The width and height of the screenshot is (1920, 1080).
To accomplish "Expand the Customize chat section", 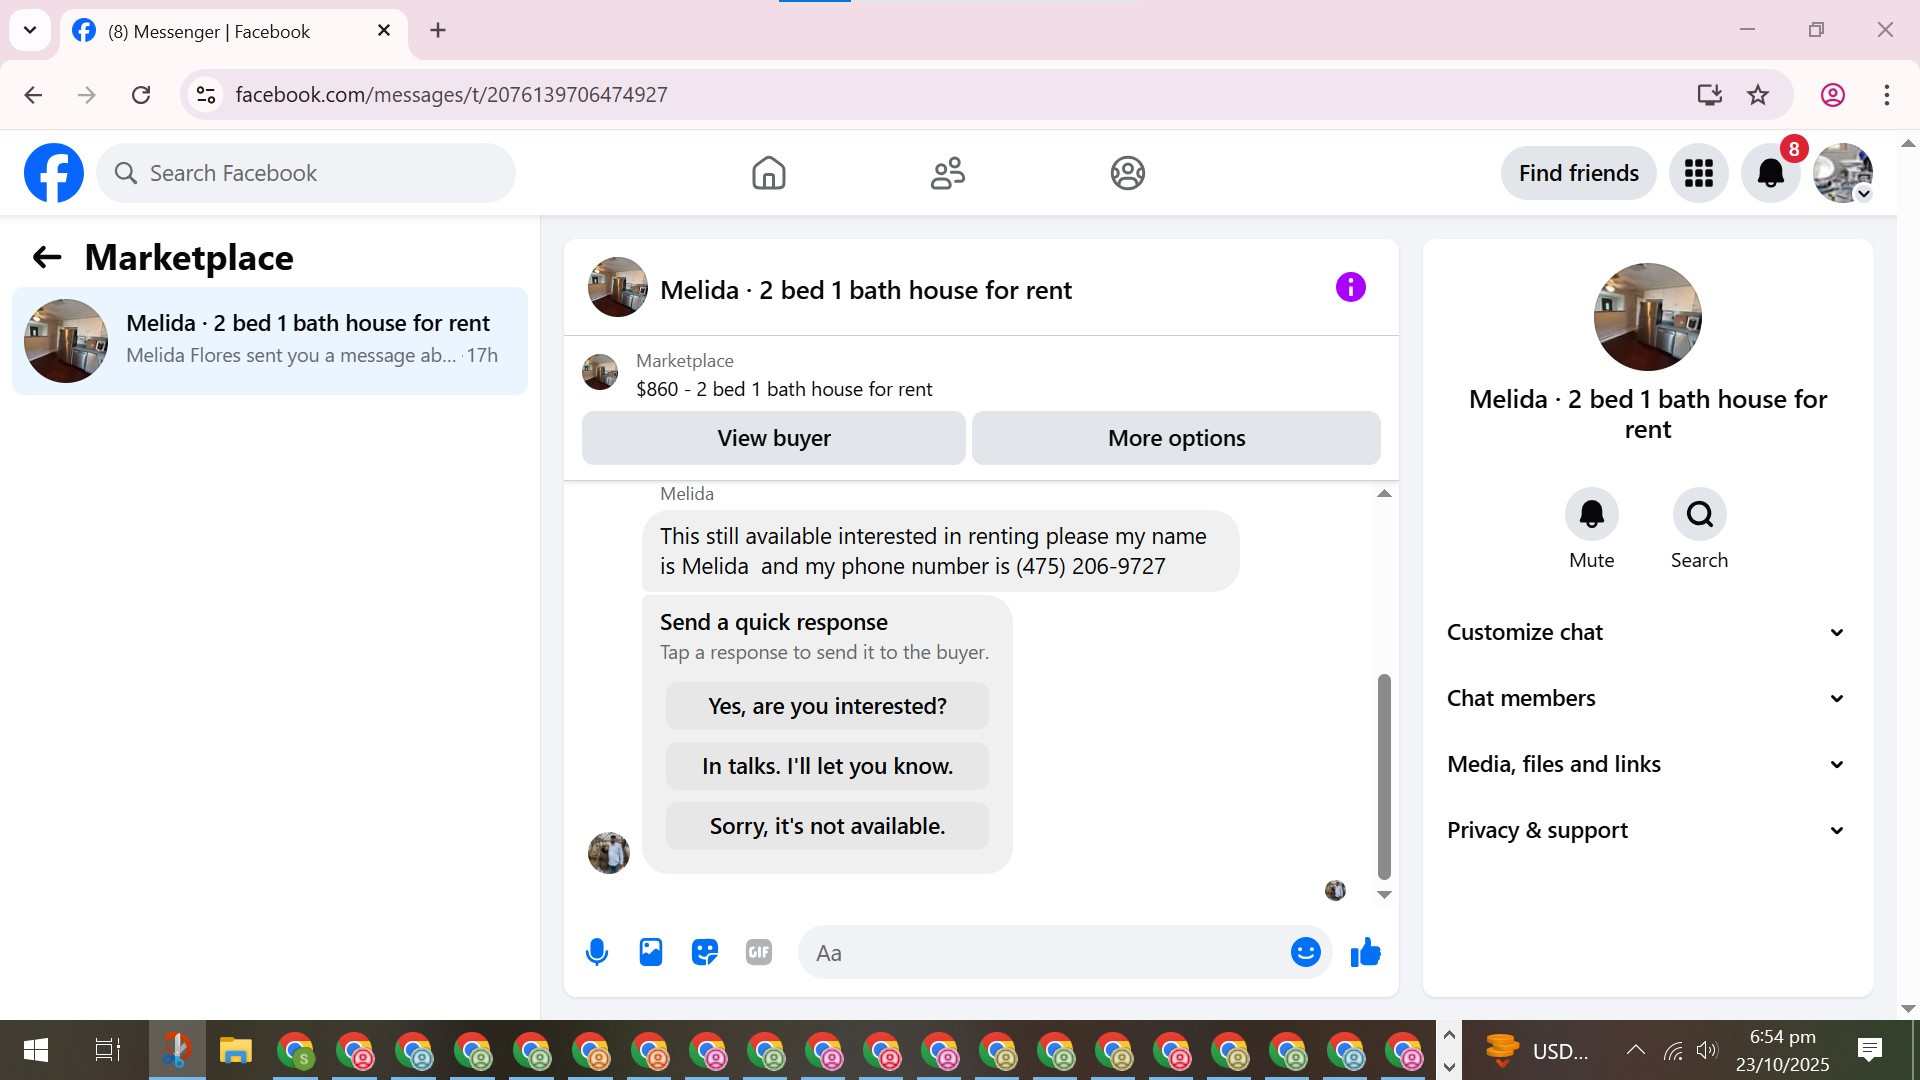I will click(x=1646, y=632).
